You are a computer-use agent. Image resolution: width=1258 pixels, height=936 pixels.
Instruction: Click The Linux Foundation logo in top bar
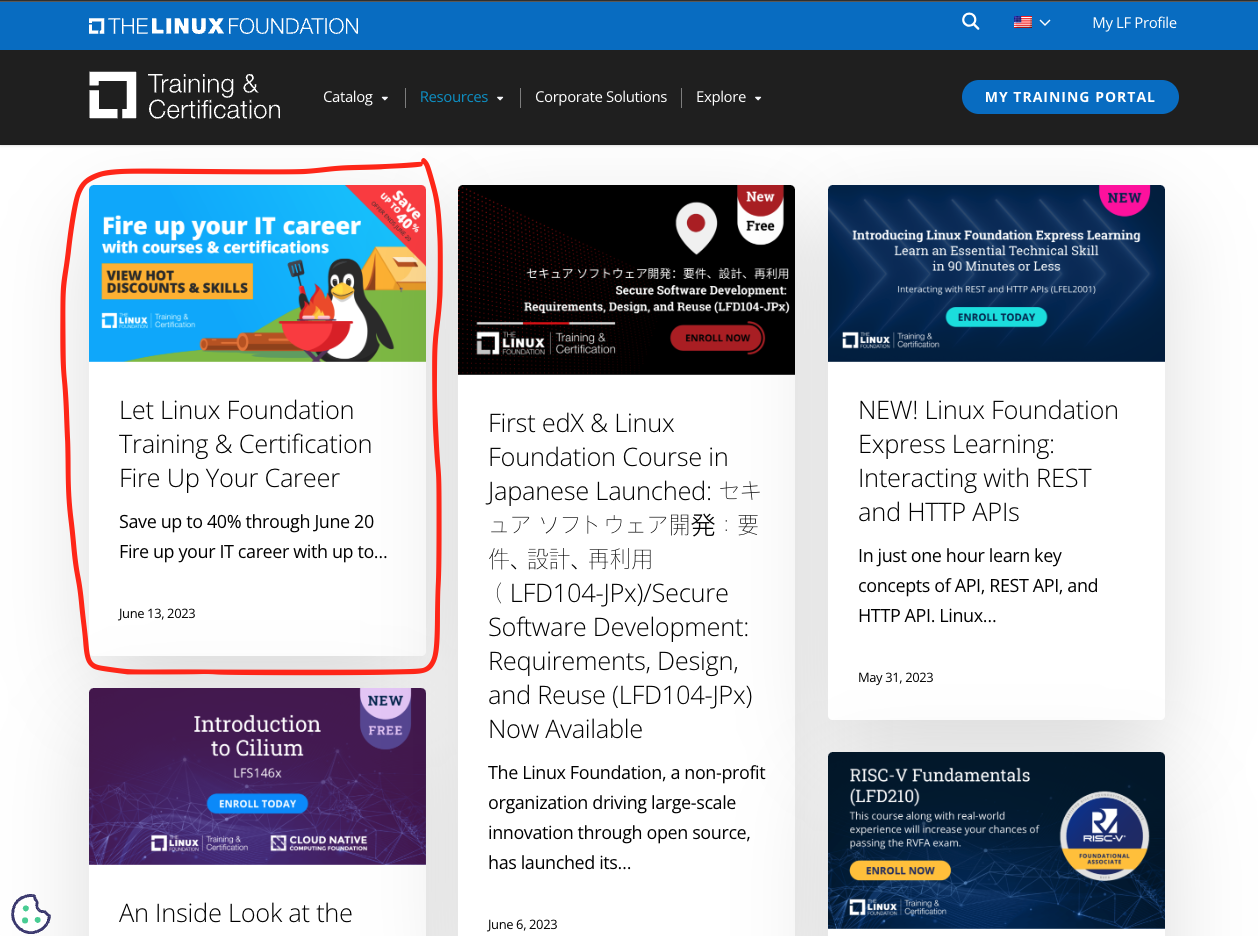[x=223, y=26]
